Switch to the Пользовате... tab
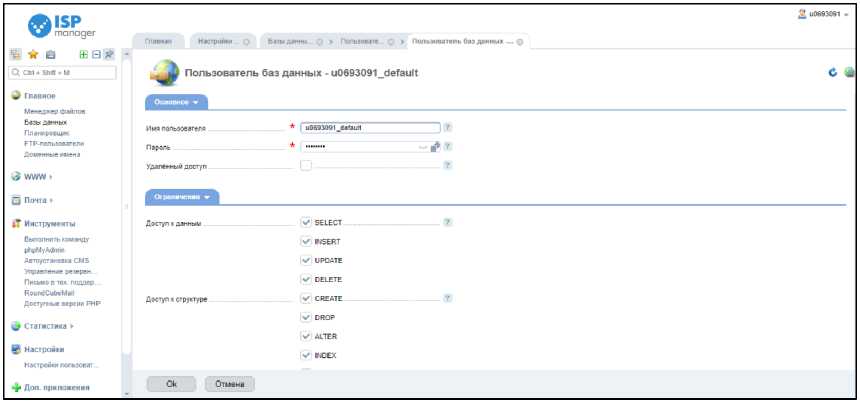This screenshot has width=860, height=403. 362,42
